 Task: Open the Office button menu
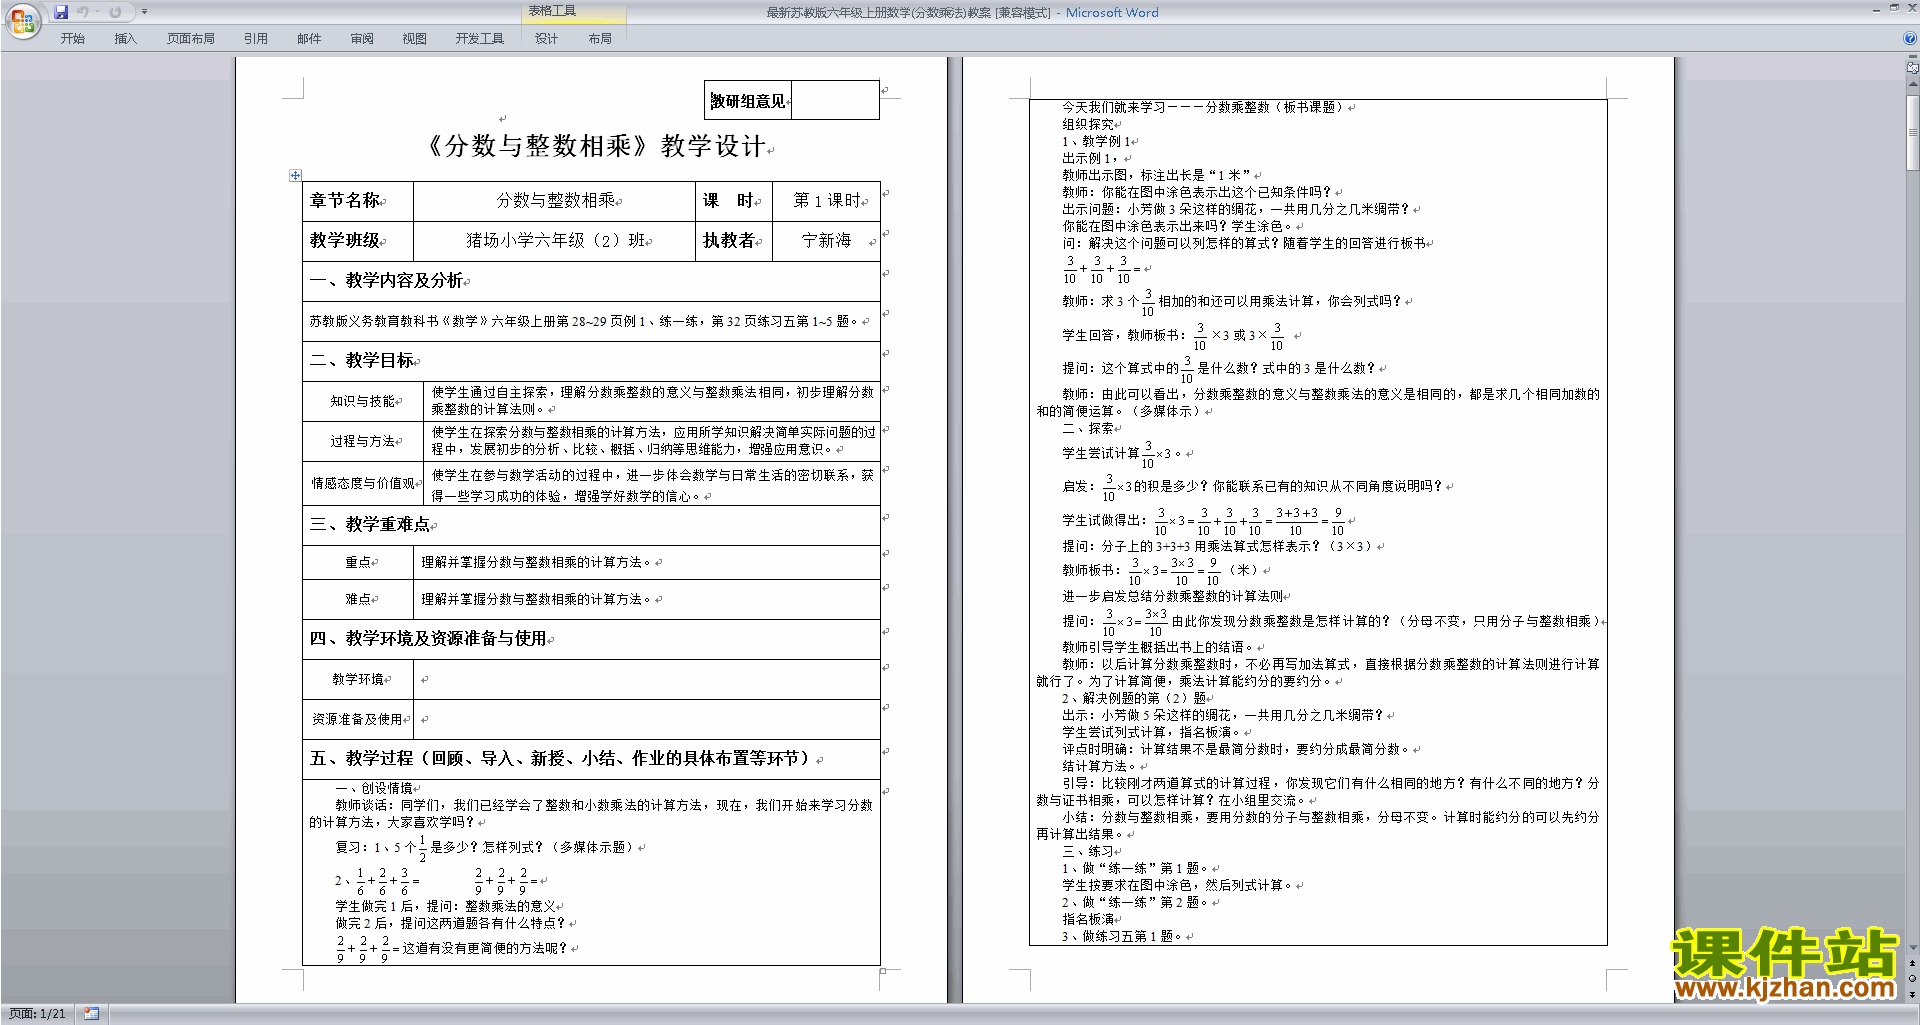pyautogui.click(x=22, y=21)
